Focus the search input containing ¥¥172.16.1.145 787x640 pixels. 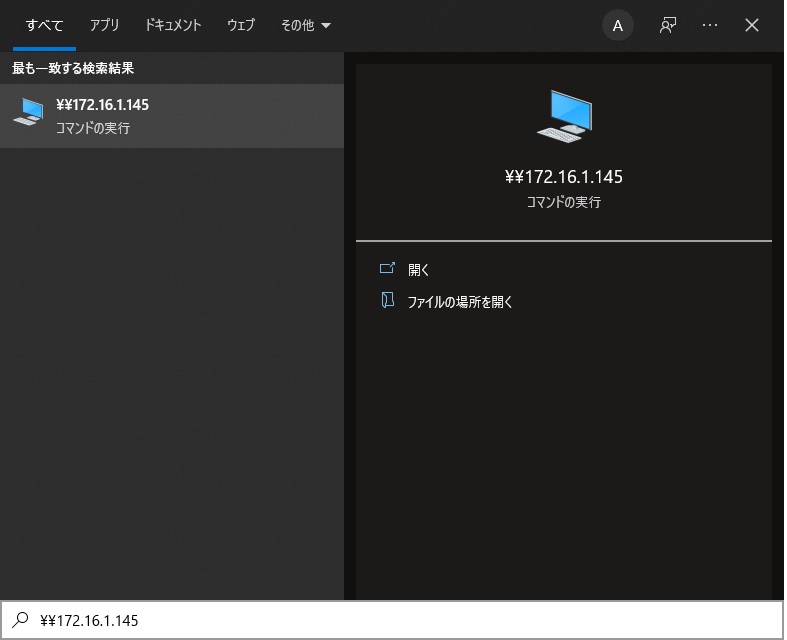[392, 620]
